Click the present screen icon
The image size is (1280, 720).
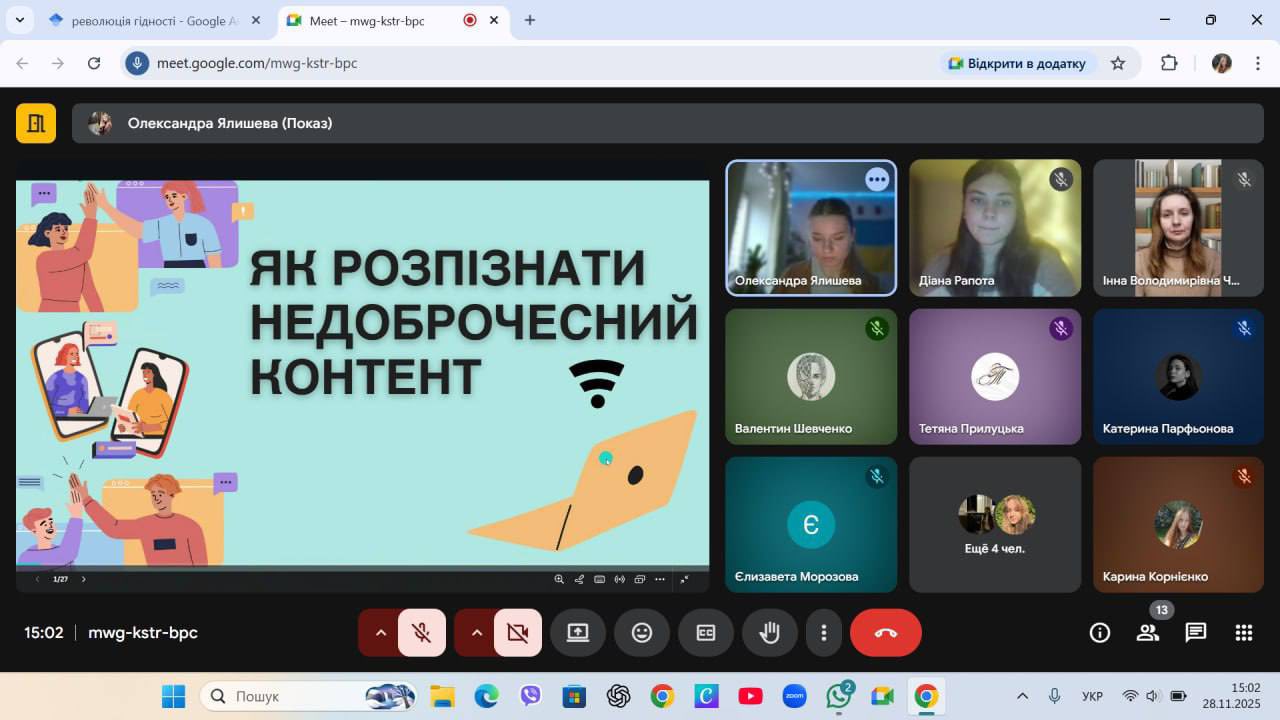point(578,633)
